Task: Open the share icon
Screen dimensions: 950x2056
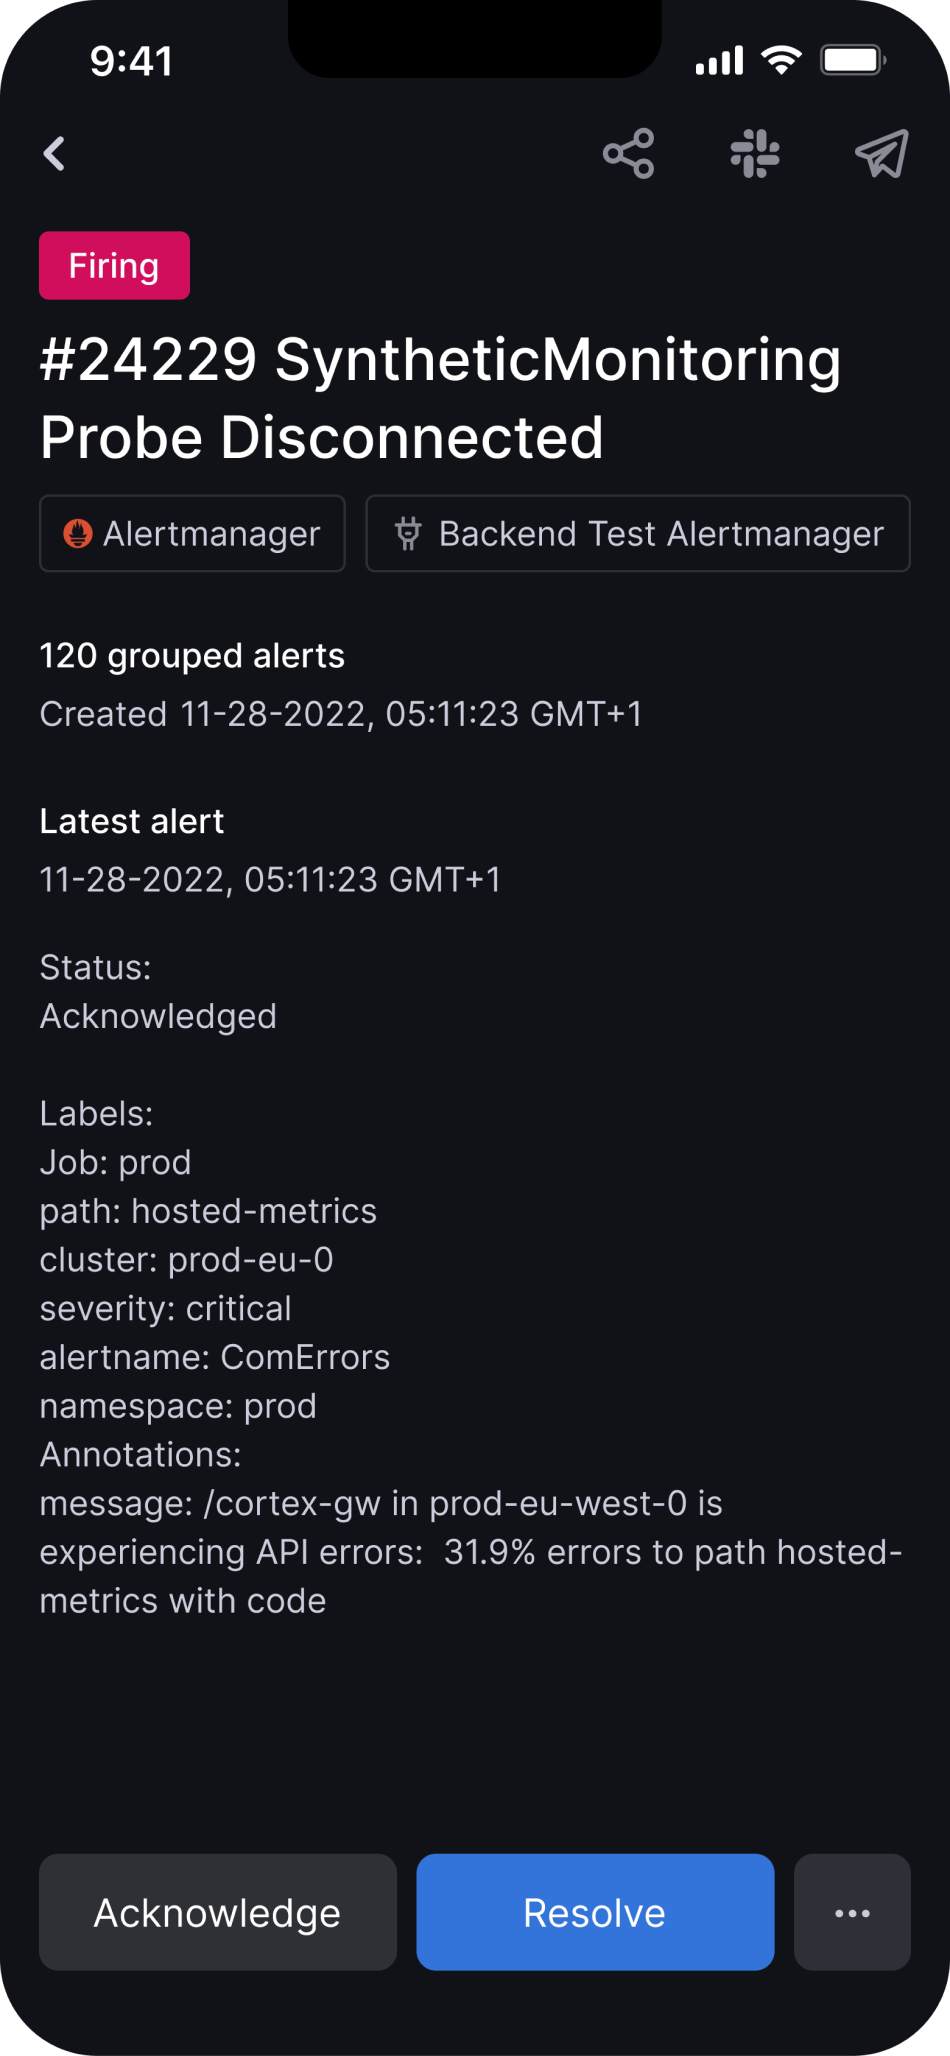Action: [x=628, y=154]
